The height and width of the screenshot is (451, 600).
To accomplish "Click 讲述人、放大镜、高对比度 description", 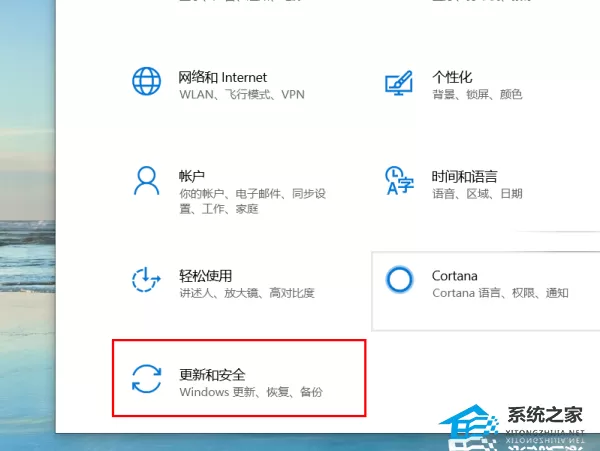I will point(247,293).
